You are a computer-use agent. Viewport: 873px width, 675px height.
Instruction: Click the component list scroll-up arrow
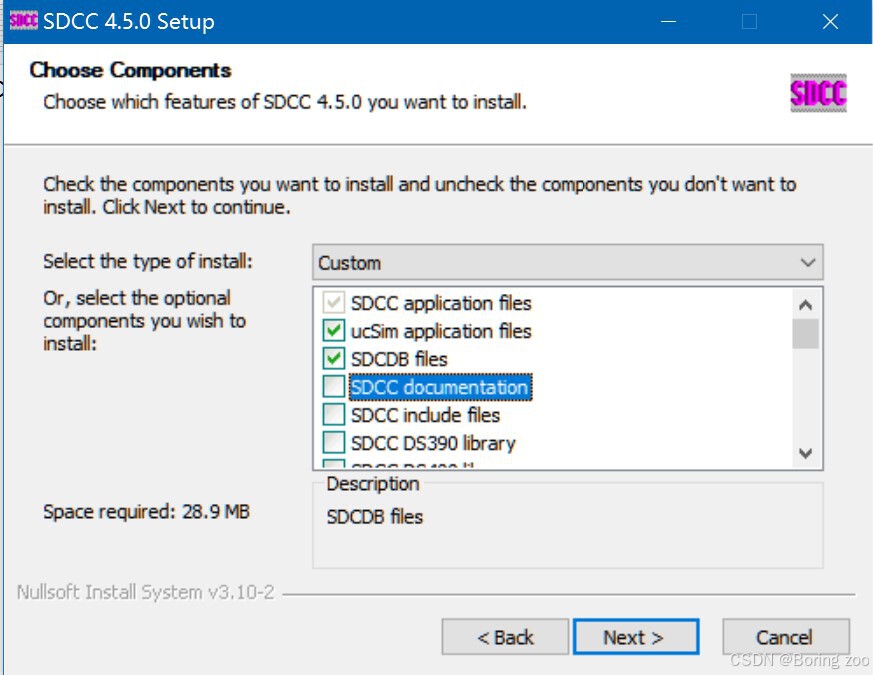point(805,305)
